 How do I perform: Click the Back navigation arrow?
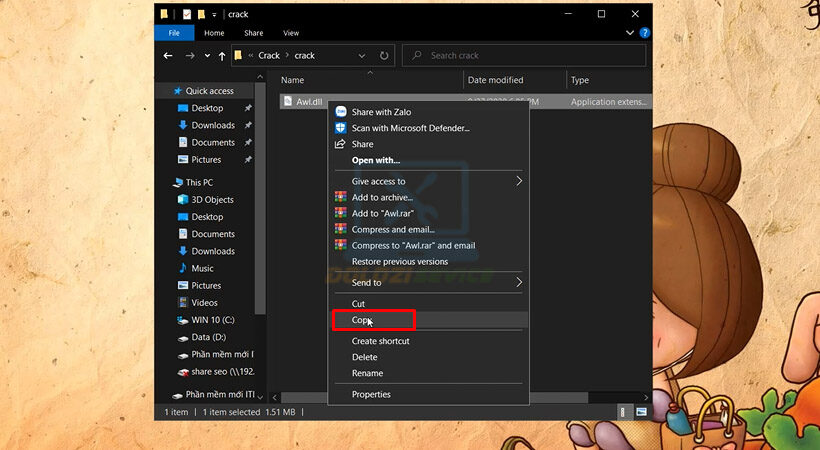(x=169, y=56)
